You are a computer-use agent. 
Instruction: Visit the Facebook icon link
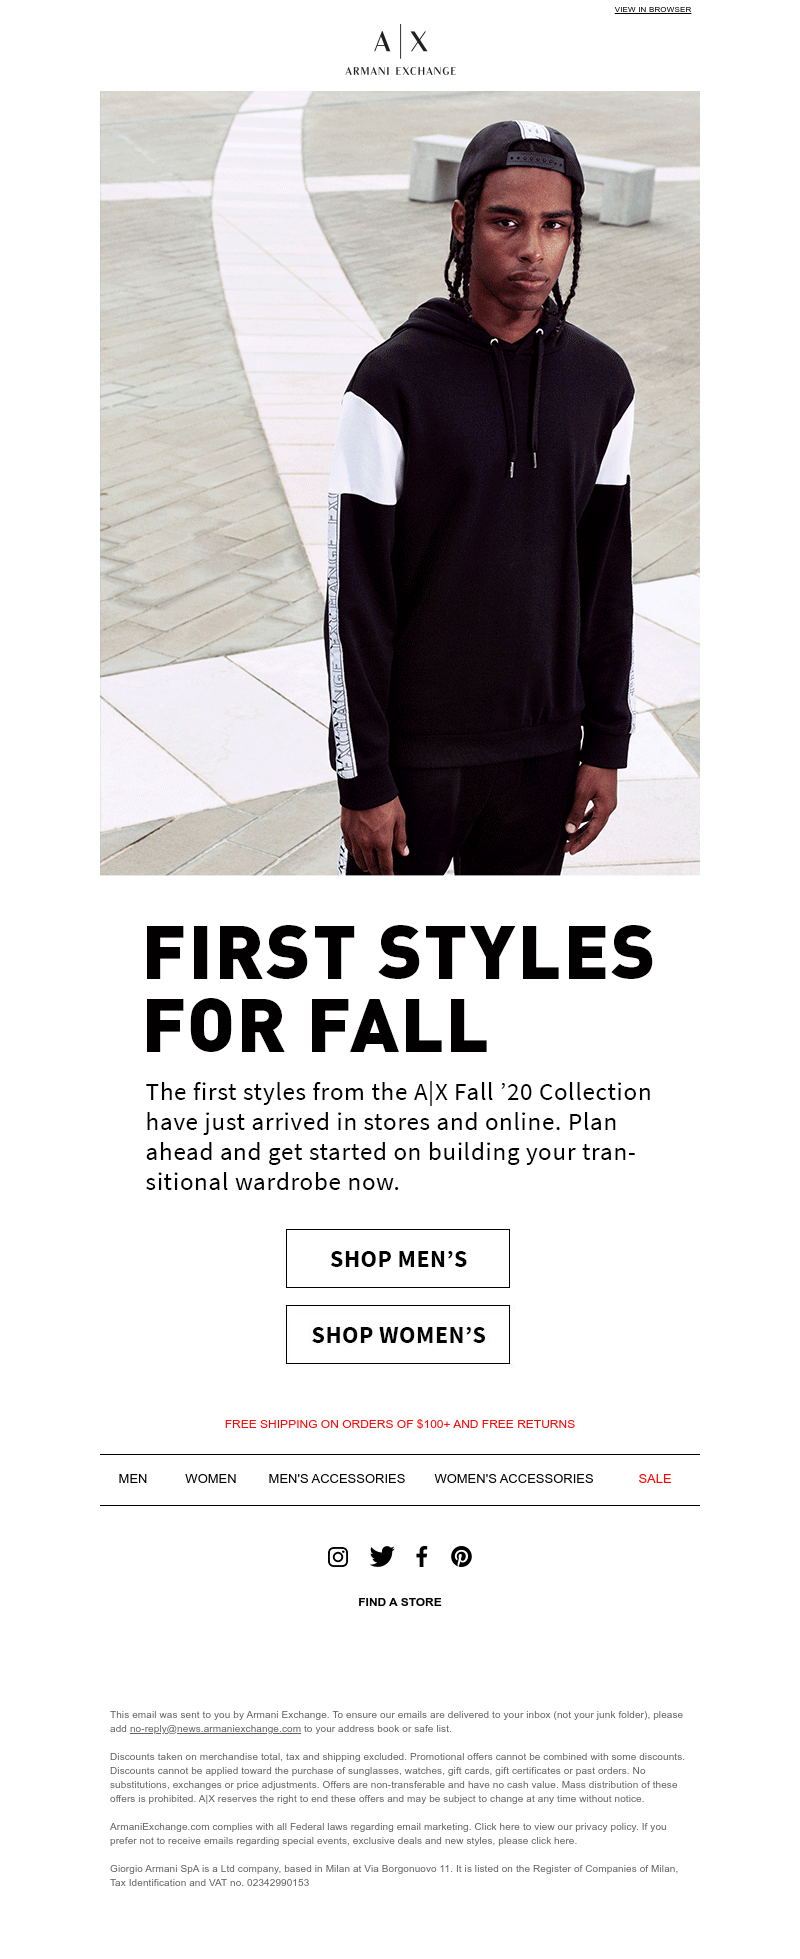coord(422,1556)
